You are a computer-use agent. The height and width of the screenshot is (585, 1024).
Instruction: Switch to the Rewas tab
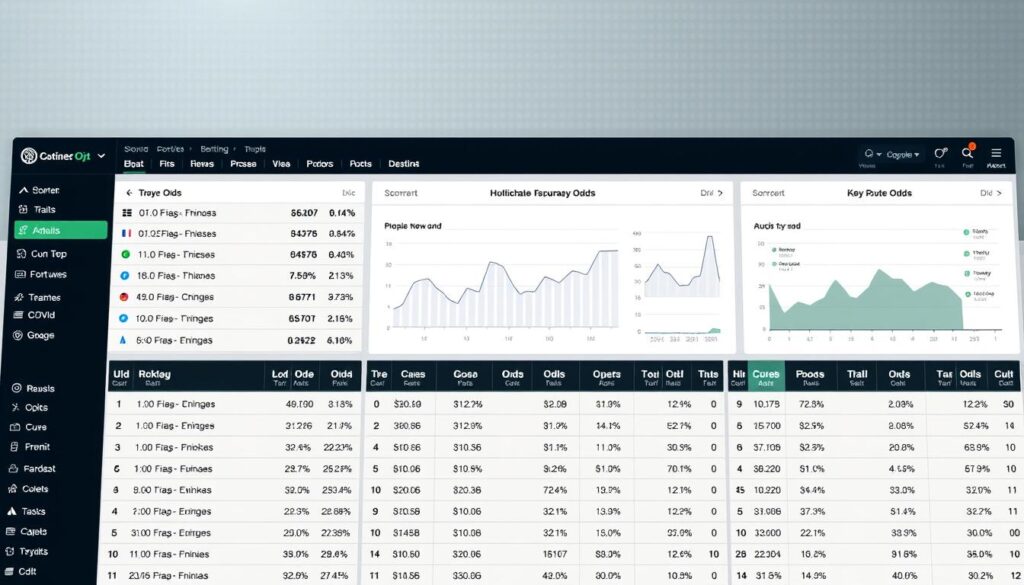202,164
